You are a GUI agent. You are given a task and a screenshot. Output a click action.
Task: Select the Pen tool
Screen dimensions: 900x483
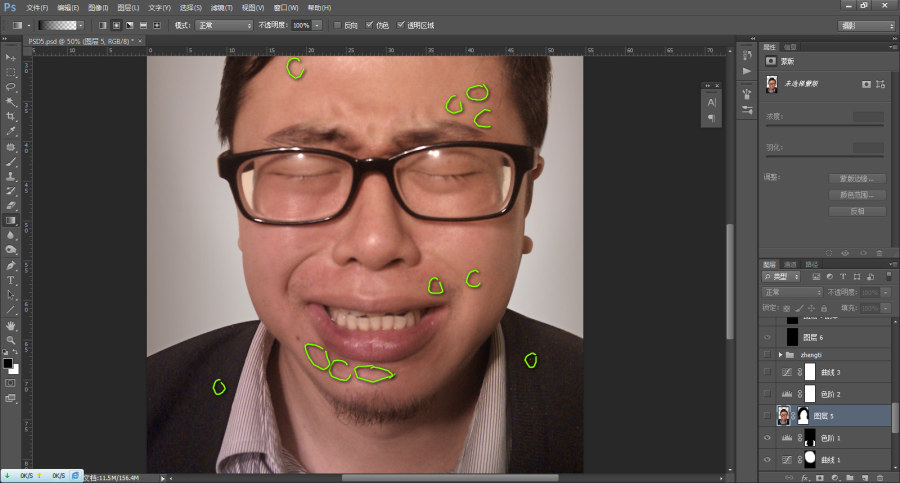10,265
